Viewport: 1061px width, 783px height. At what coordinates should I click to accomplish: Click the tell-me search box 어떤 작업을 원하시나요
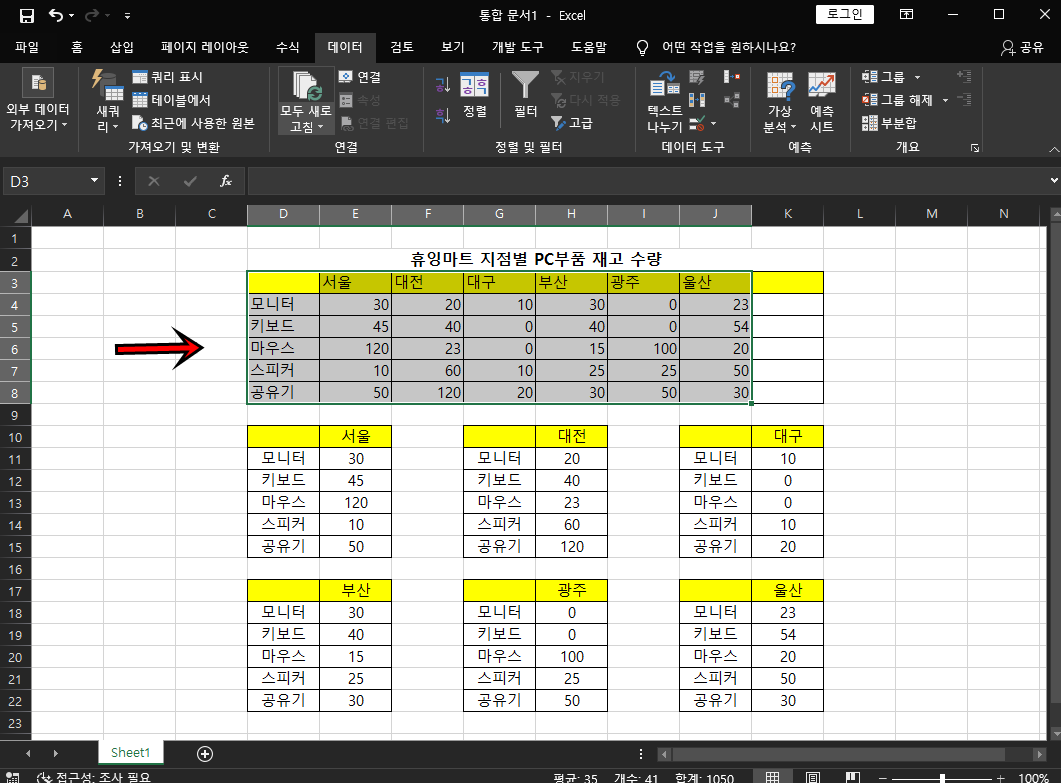pyautogui.click(x=729, y=47)
